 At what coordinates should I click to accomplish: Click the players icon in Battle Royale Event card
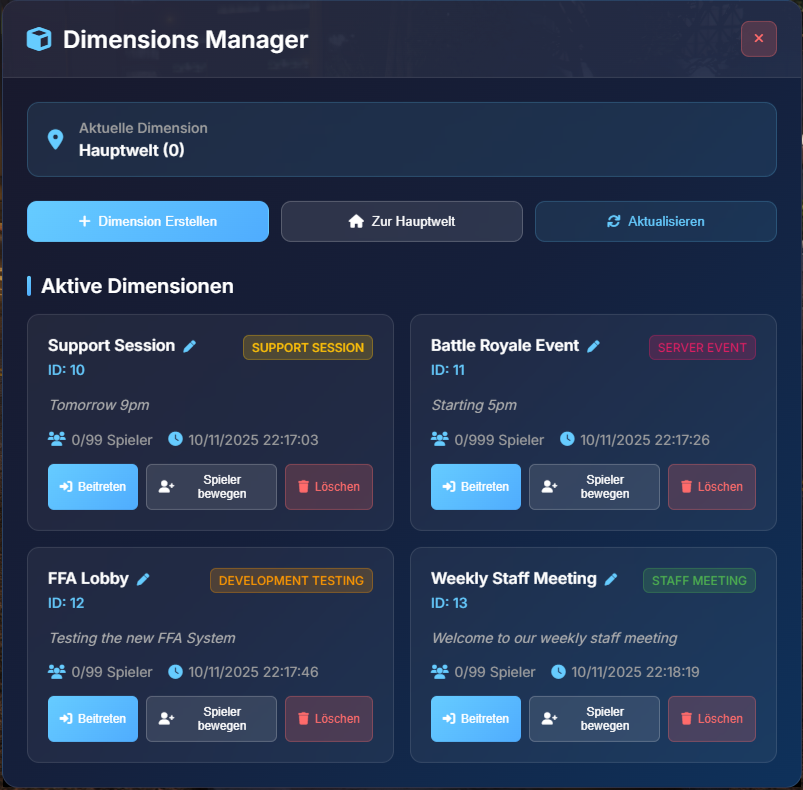coord(440,439)
